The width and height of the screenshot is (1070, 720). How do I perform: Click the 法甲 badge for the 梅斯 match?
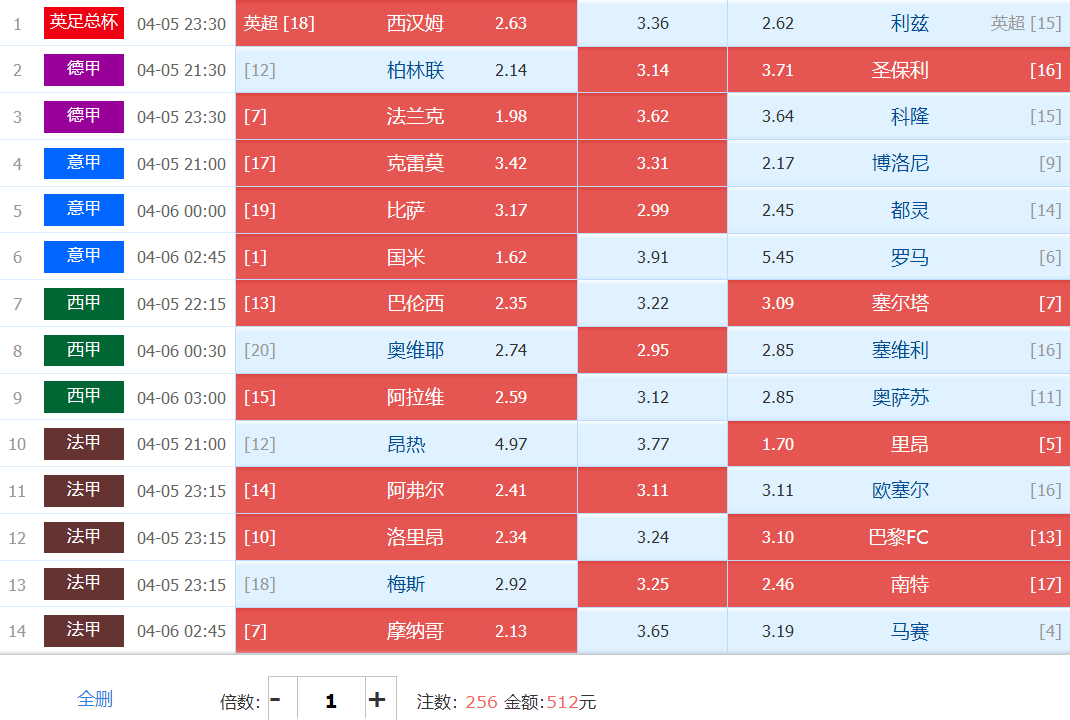84,583
